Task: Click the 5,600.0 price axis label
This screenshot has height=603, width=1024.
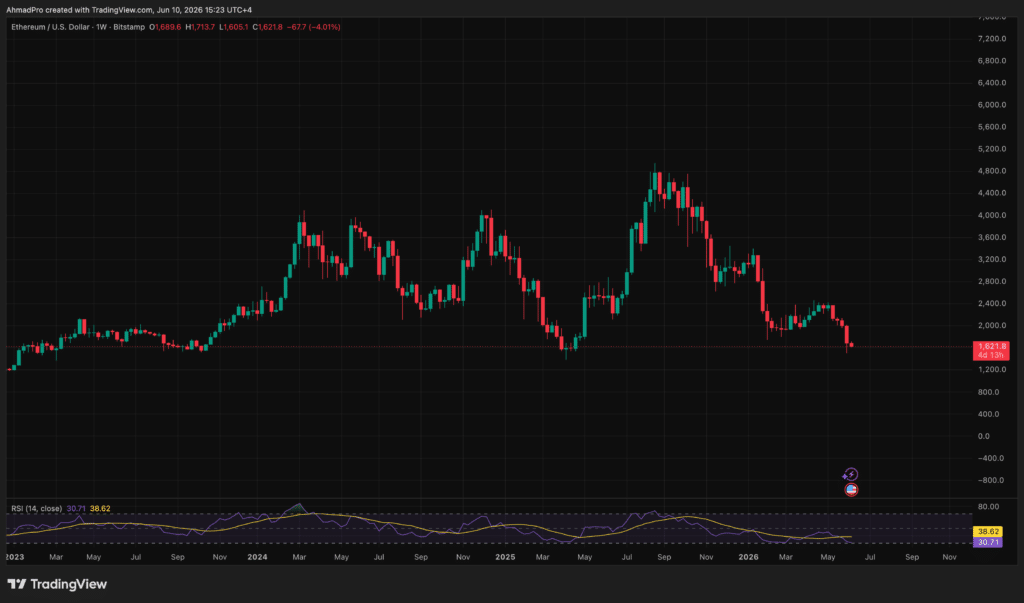Action: [991, 127]
